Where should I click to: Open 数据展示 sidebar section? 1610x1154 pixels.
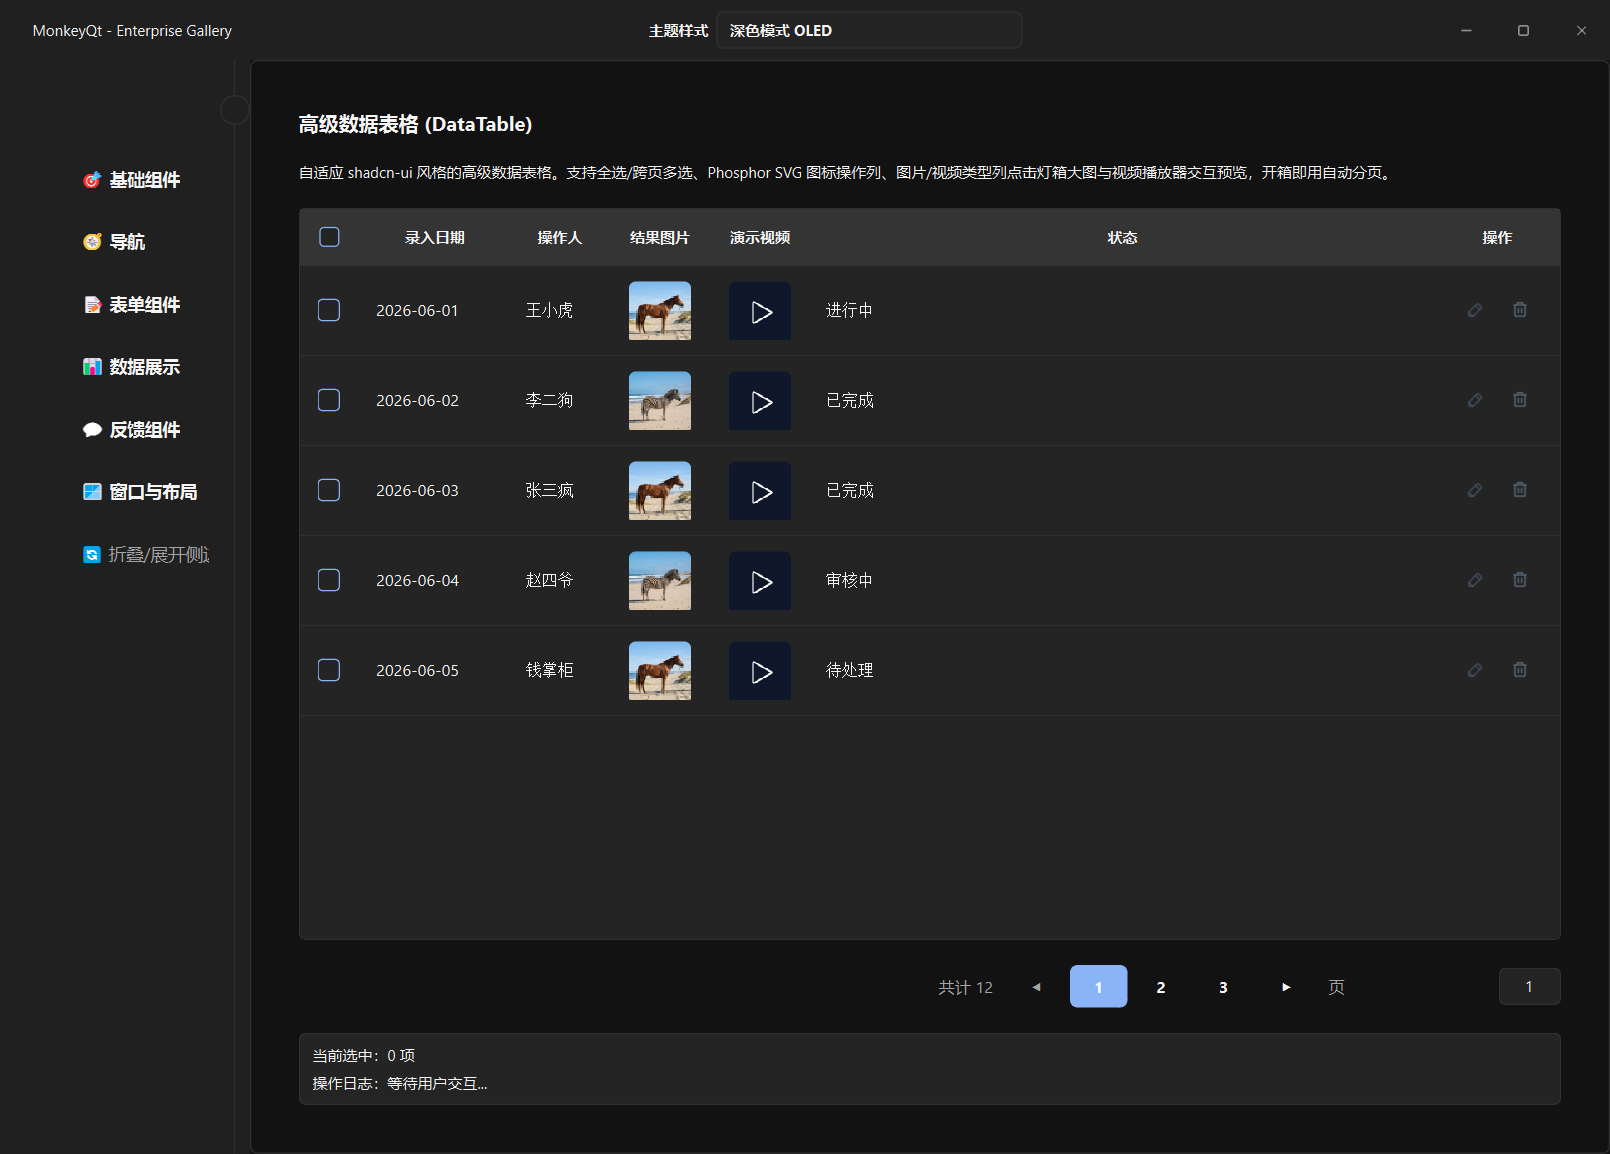[x=132, y=367]
